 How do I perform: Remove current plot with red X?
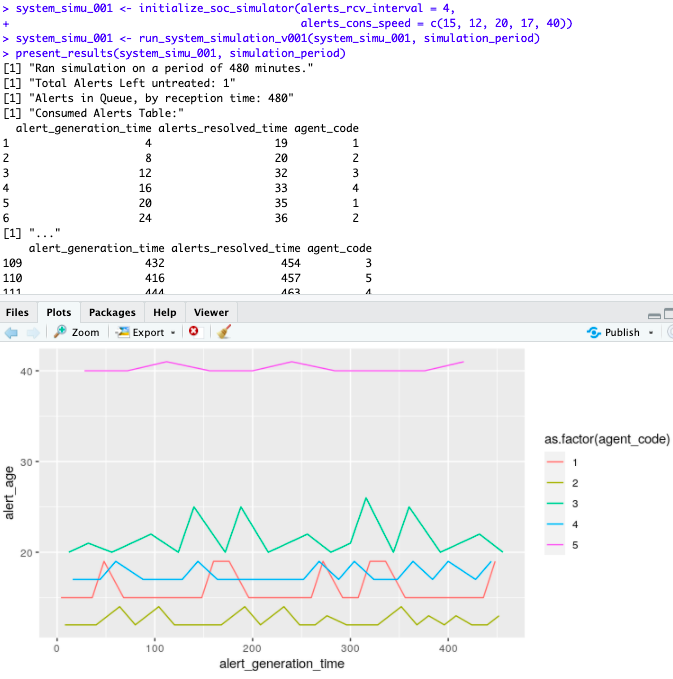pos(193,332)
